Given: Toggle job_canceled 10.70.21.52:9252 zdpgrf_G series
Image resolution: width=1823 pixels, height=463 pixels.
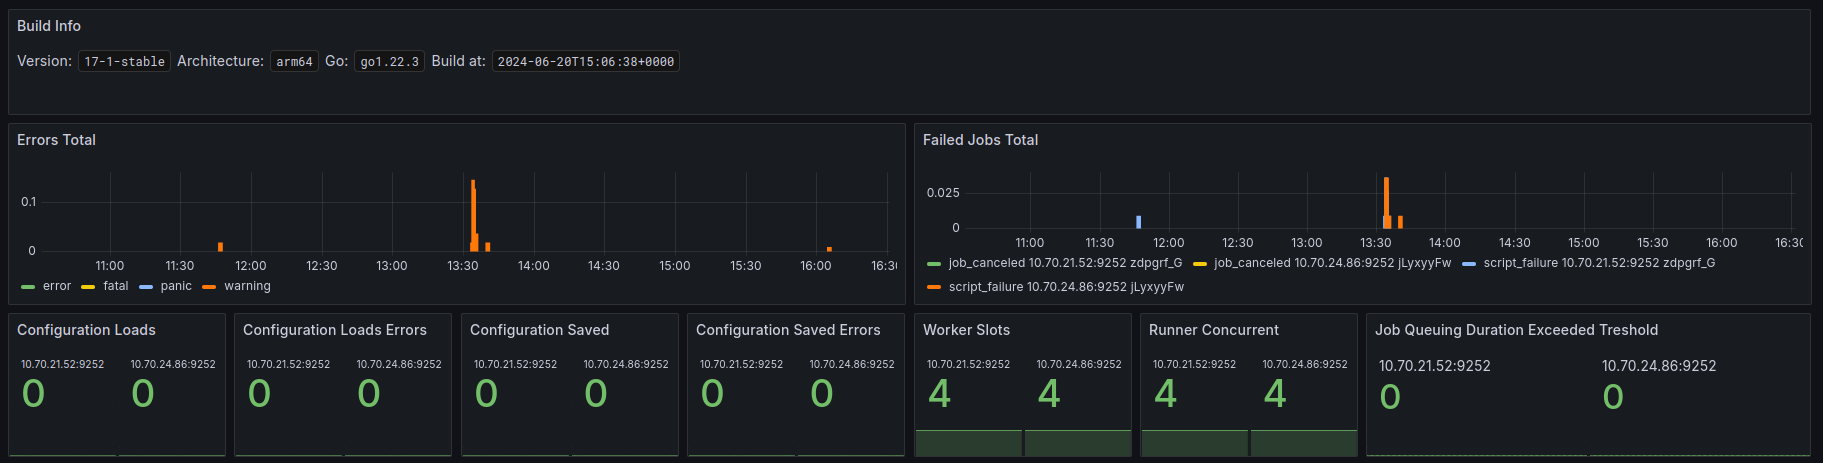Looking at the screenshot, I should pyautogui.click(x=1065, y=263).
